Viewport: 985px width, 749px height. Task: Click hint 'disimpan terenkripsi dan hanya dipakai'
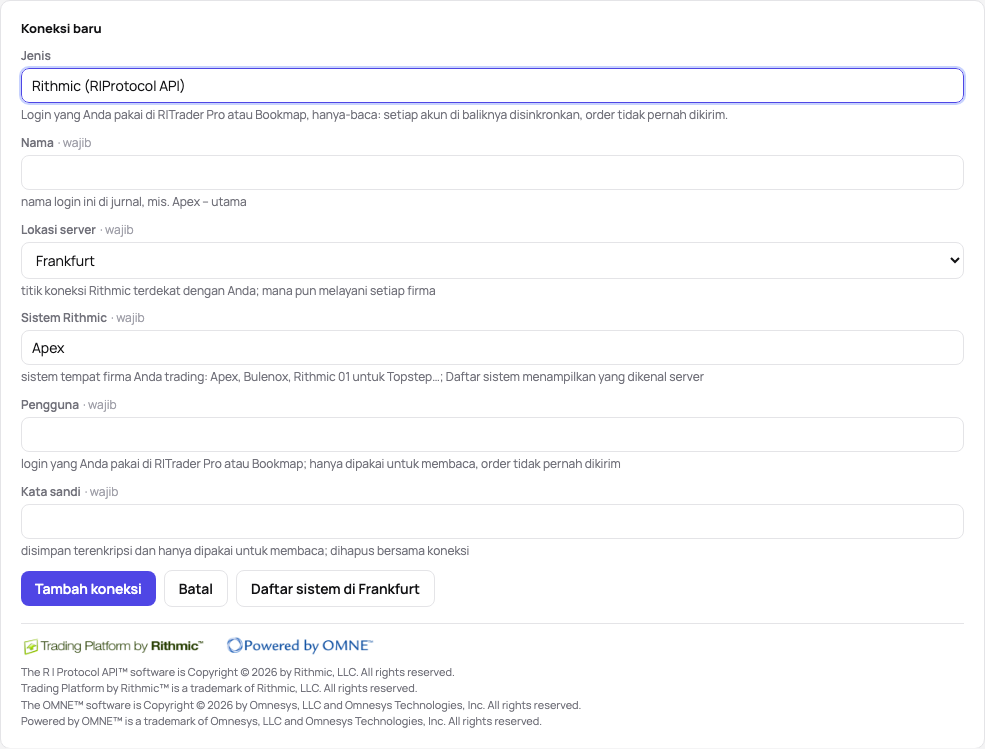[245, 550]
